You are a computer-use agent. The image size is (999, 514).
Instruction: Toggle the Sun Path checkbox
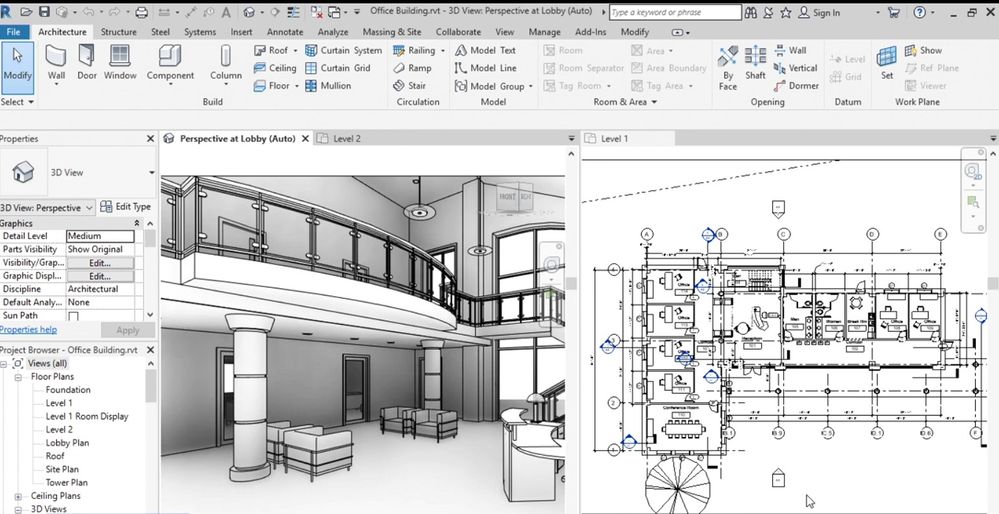tap(73, 316)
